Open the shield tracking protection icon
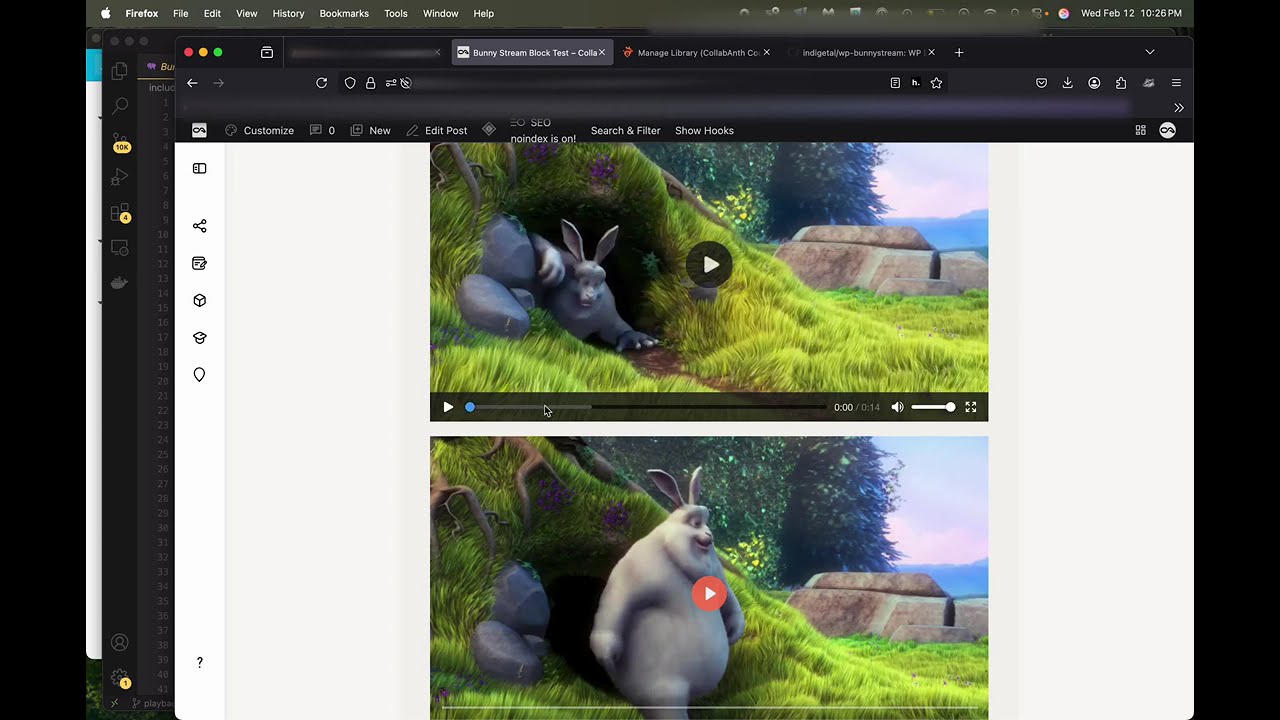 click(350, 83)
